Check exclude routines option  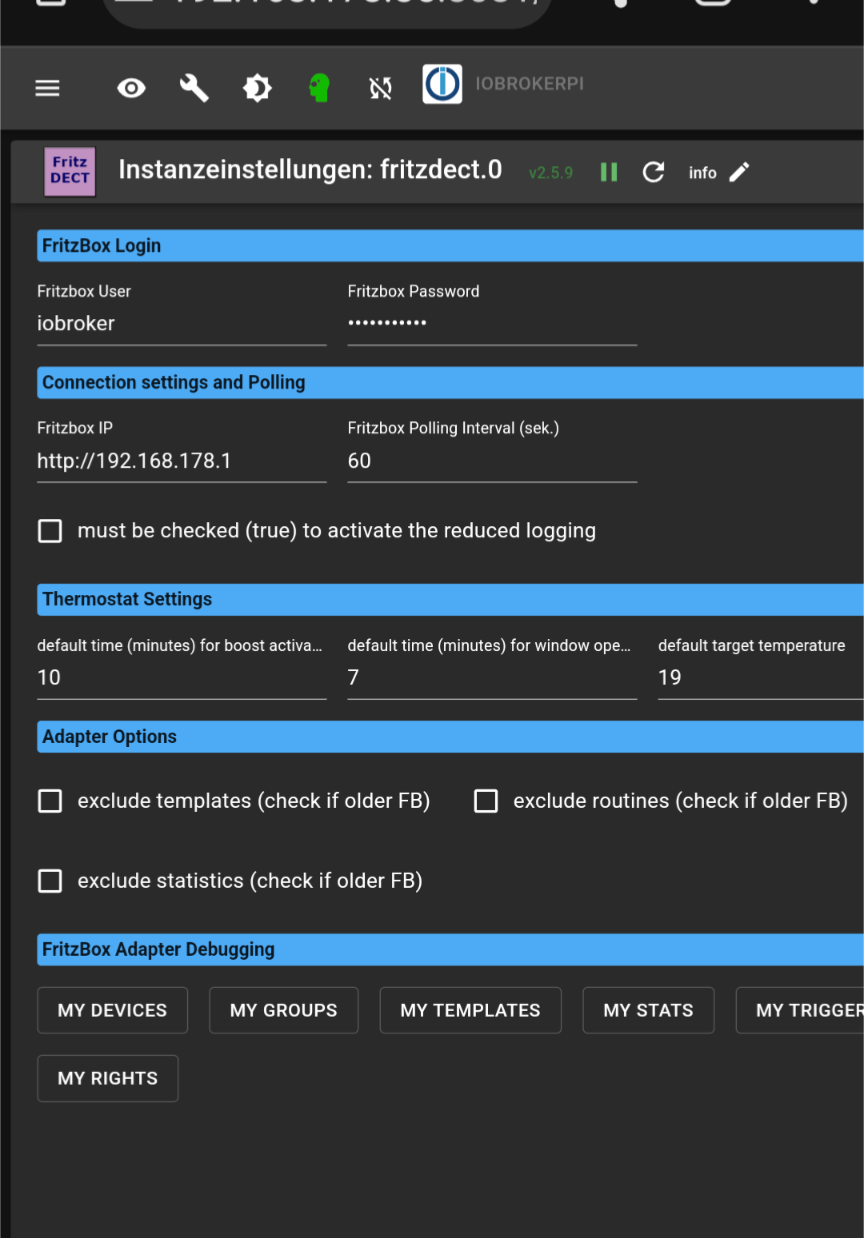click(x=486, y=801)
